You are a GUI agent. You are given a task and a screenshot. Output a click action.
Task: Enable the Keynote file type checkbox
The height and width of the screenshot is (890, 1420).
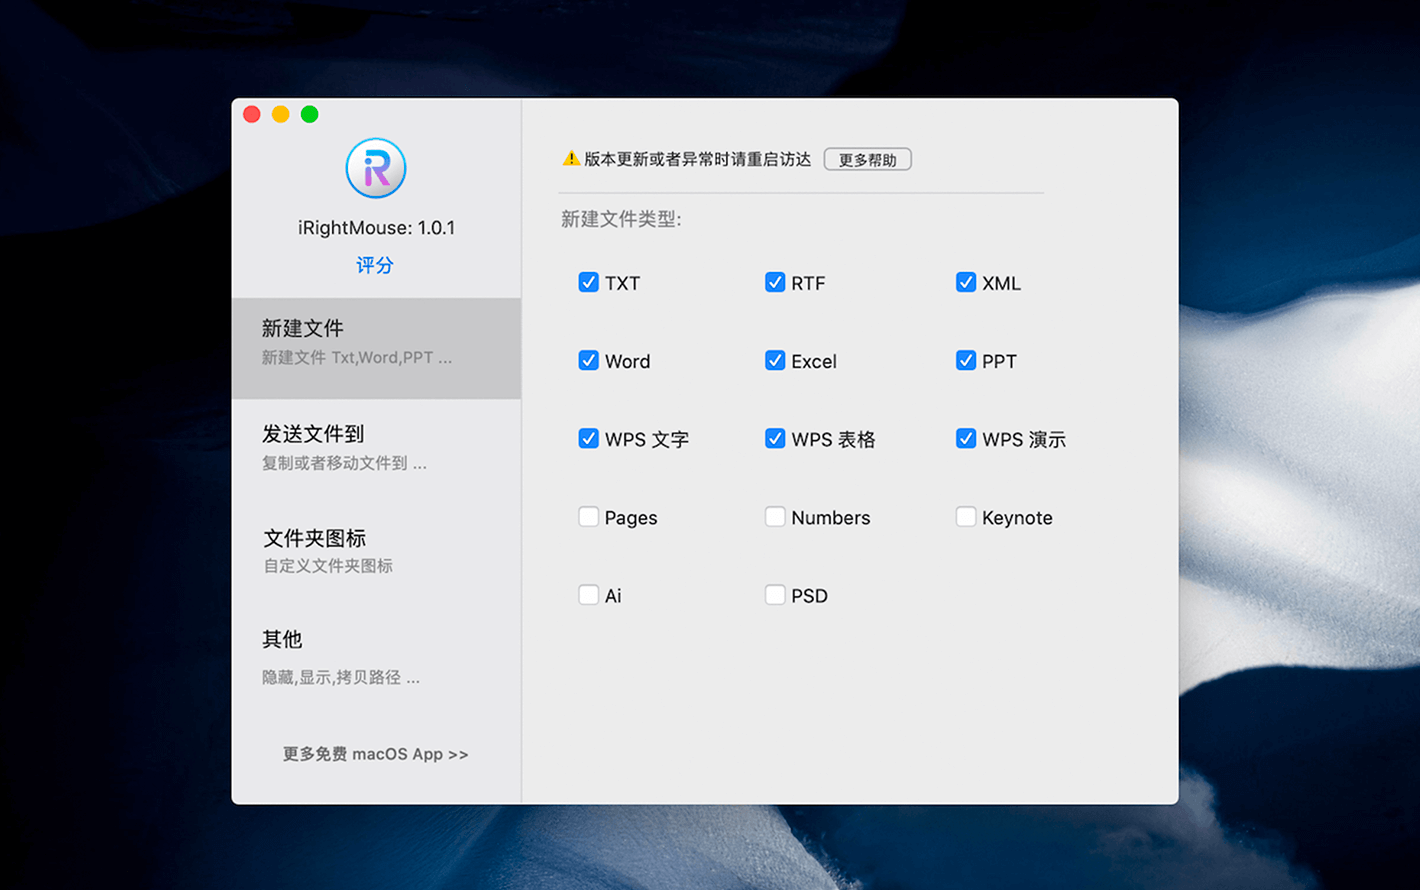[966, 516]
